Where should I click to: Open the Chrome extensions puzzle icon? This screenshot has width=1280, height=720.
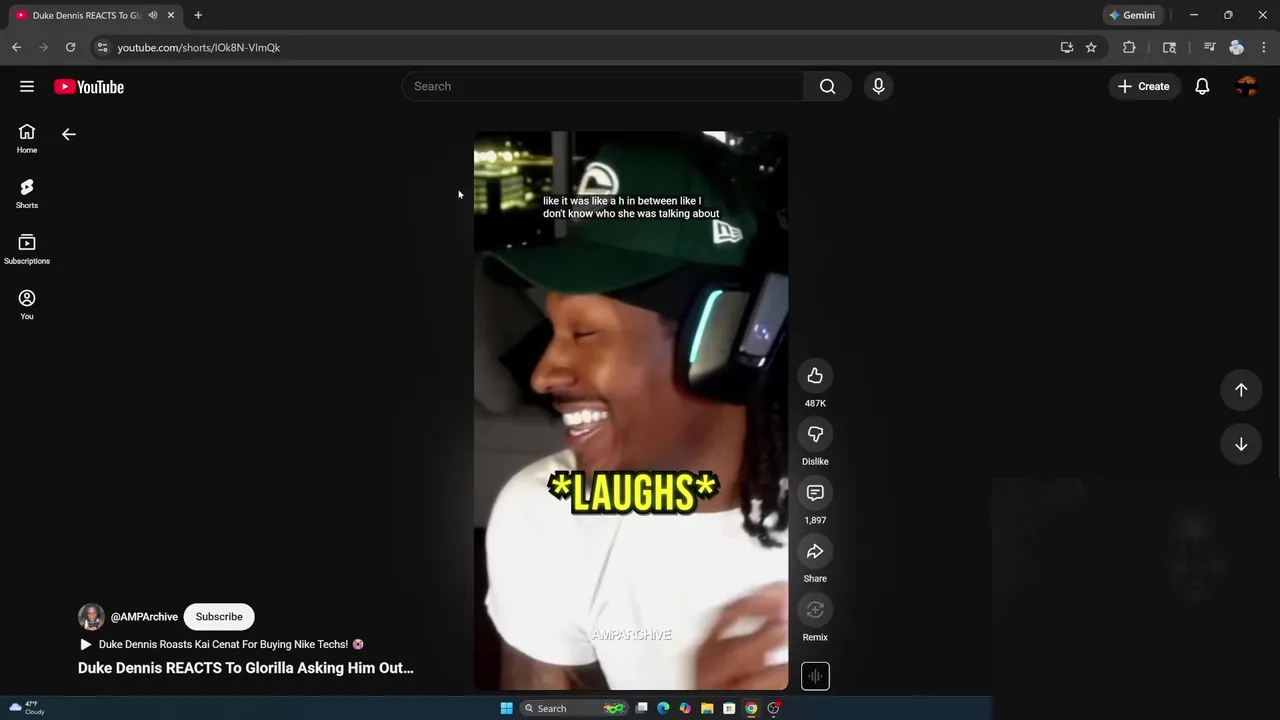tap(1129, 47)
